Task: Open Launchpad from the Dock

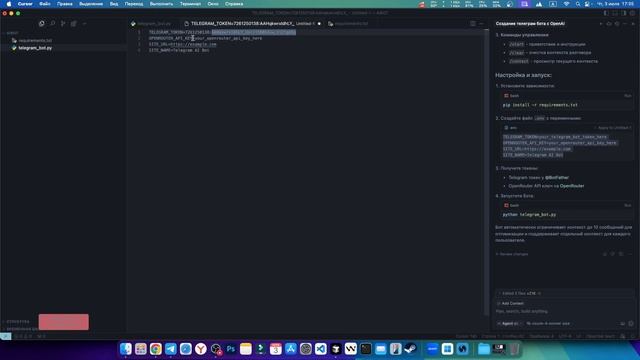Action: pos(141,349)
